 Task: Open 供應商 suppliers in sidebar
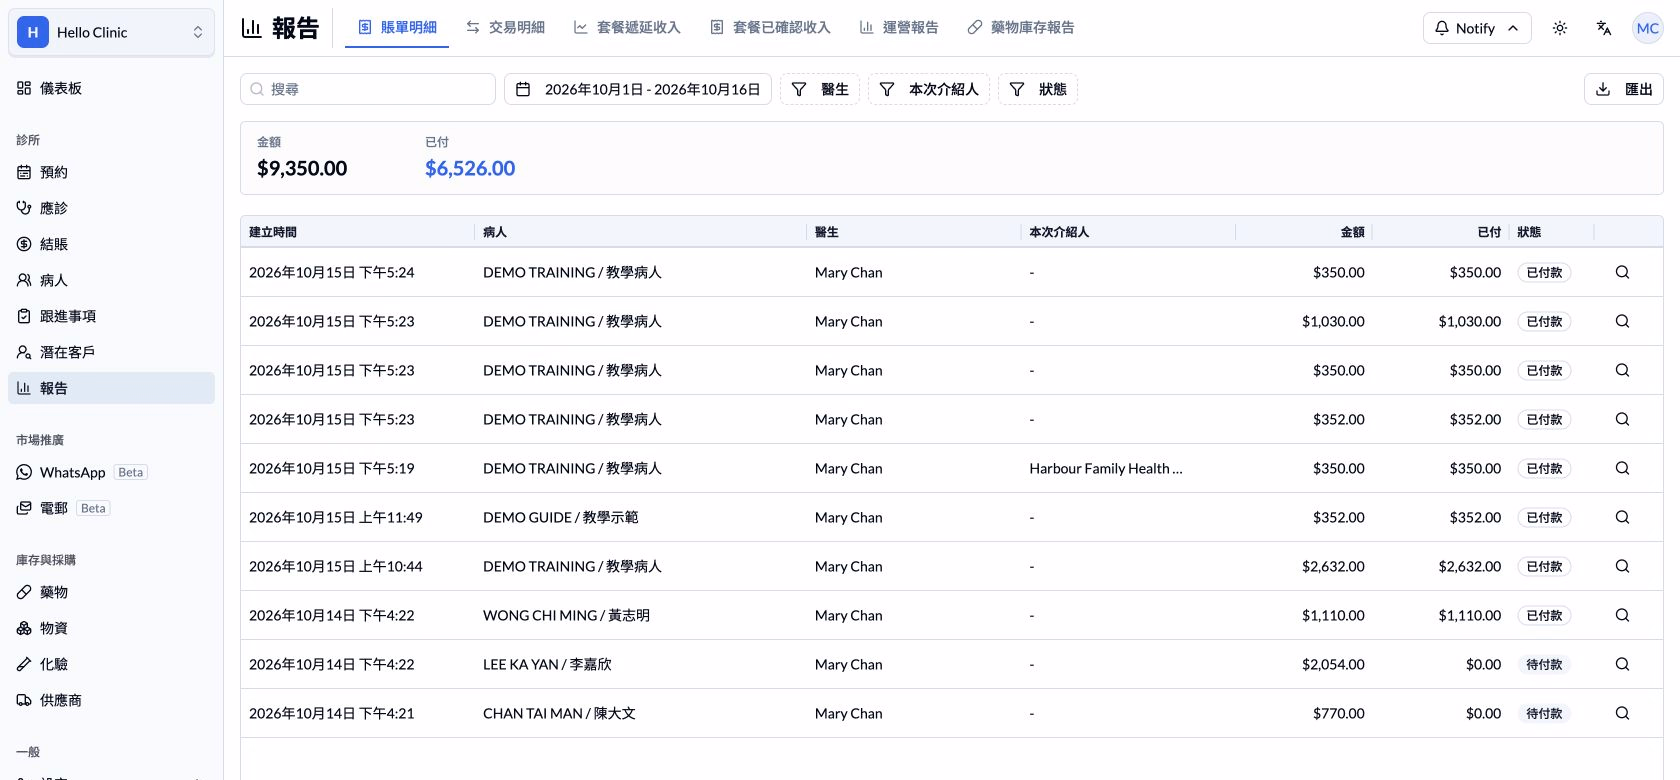coord(111,700)
